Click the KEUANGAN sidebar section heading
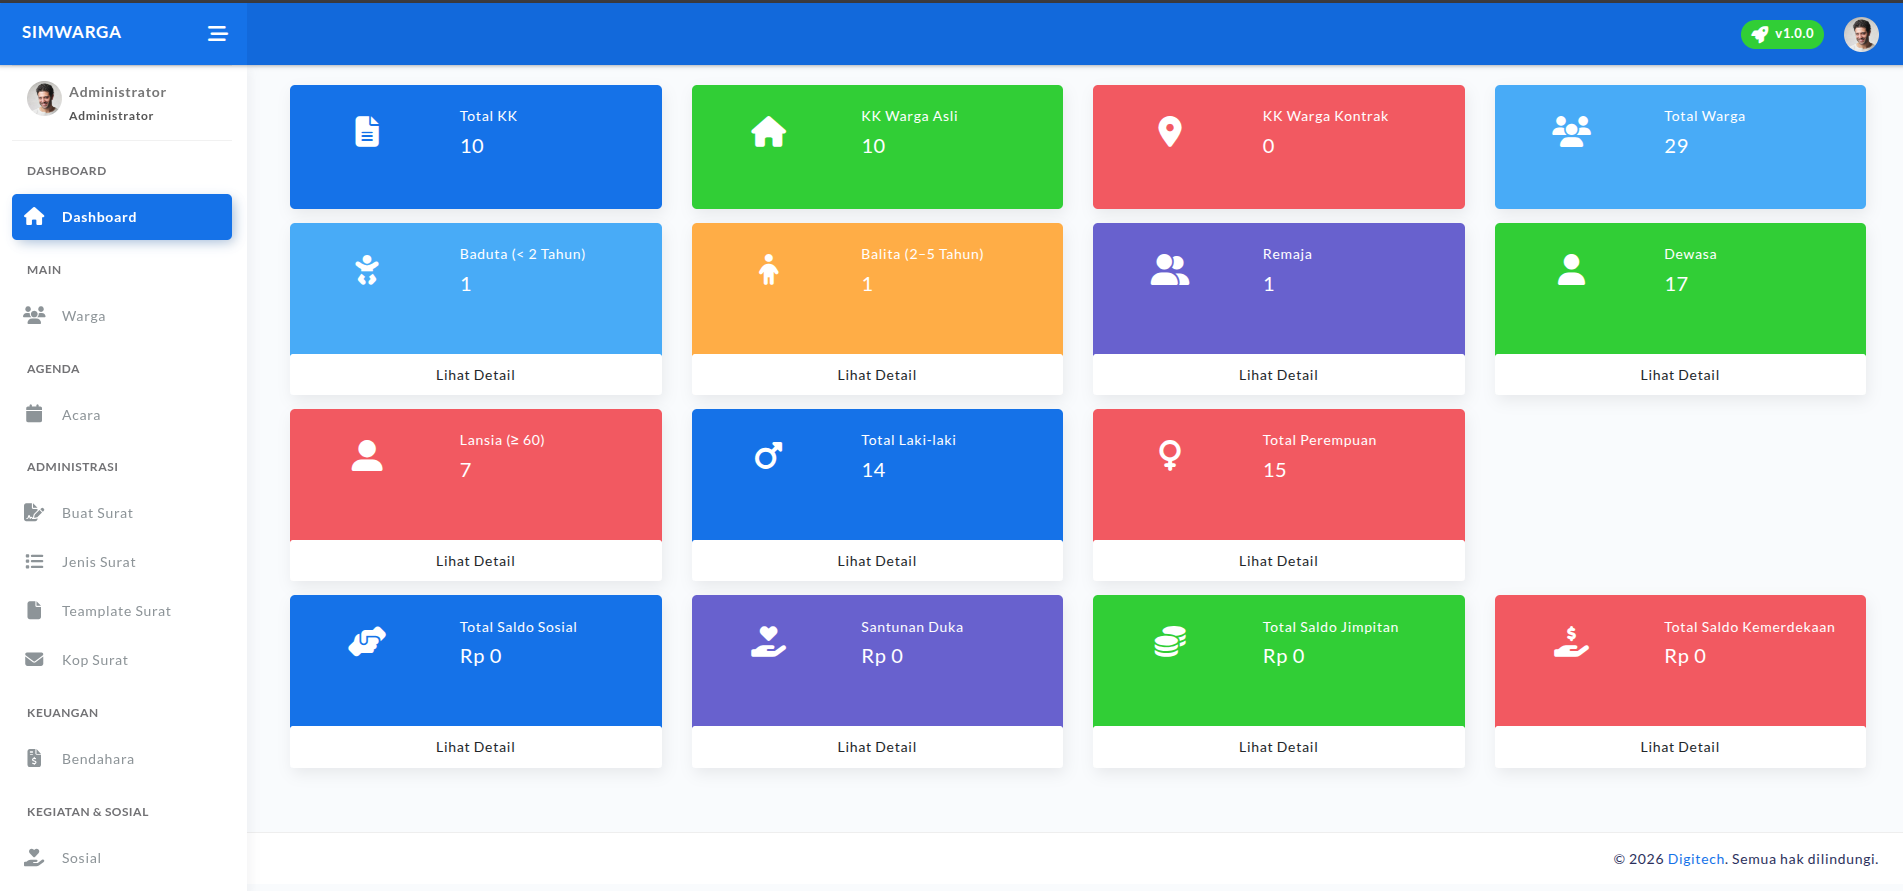 click(x=63, y=713)
